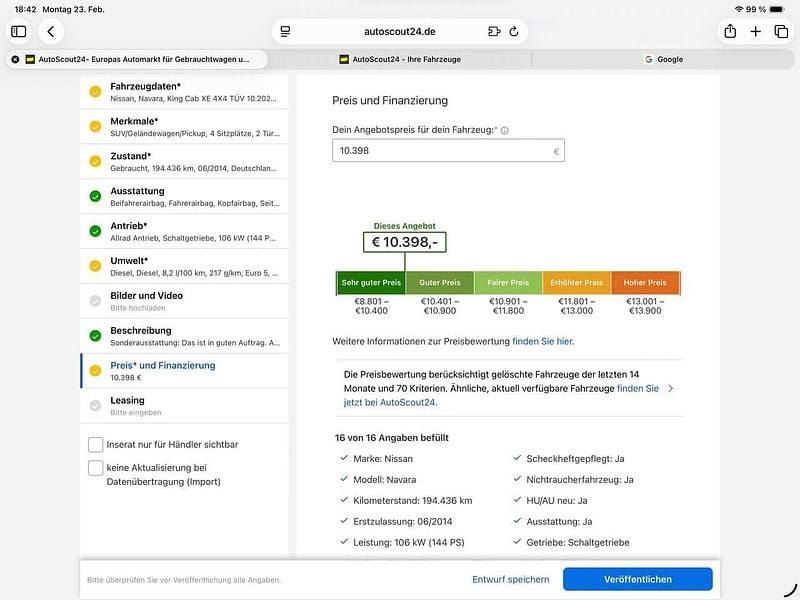Open a new tab with plus icon

pyautogui.click(x=756, y=32)
